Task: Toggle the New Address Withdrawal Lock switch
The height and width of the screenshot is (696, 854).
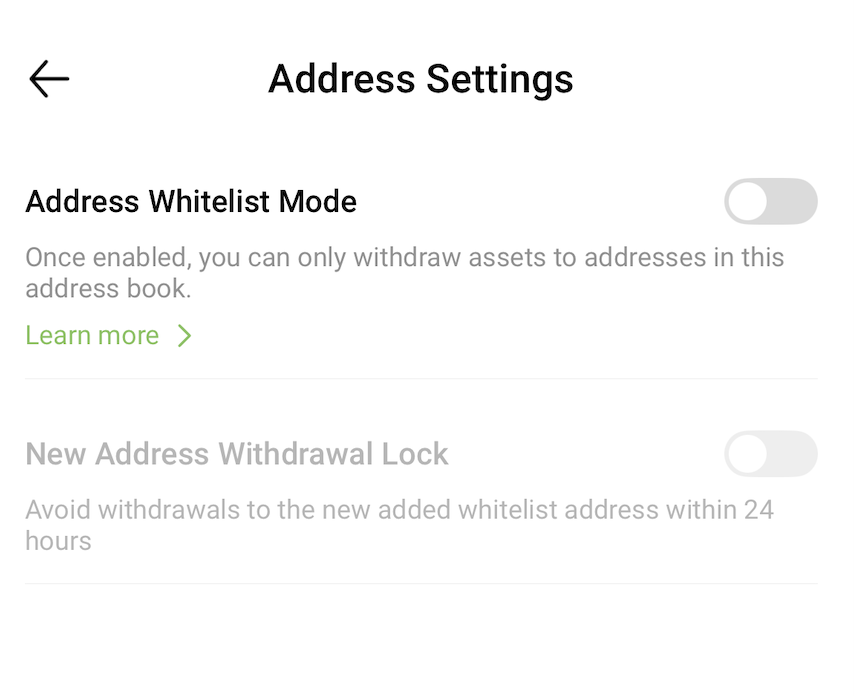Action: pos(770,455)
